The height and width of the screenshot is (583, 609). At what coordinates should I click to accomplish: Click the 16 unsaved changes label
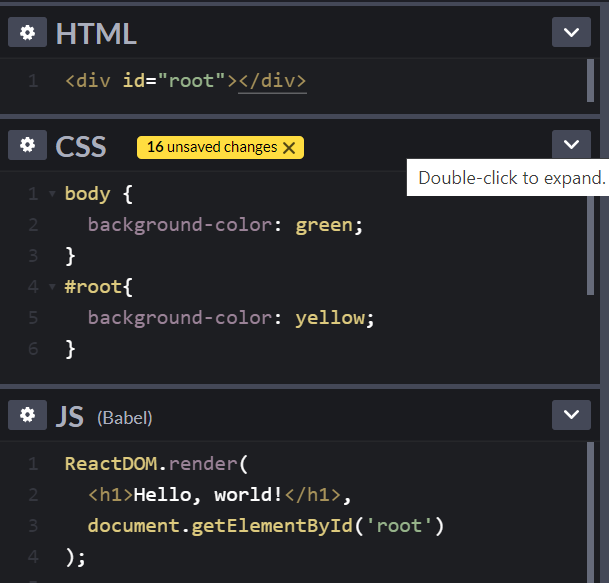coord(212,147)
